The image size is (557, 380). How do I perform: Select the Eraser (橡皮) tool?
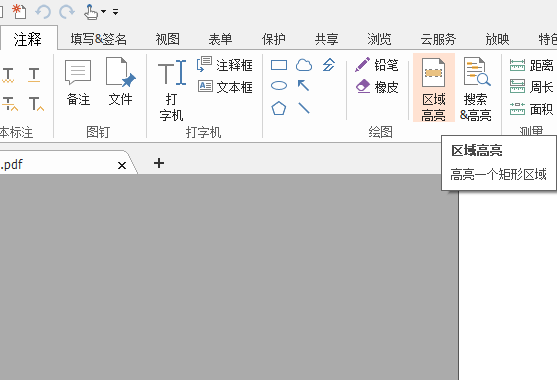click(377, 87)
